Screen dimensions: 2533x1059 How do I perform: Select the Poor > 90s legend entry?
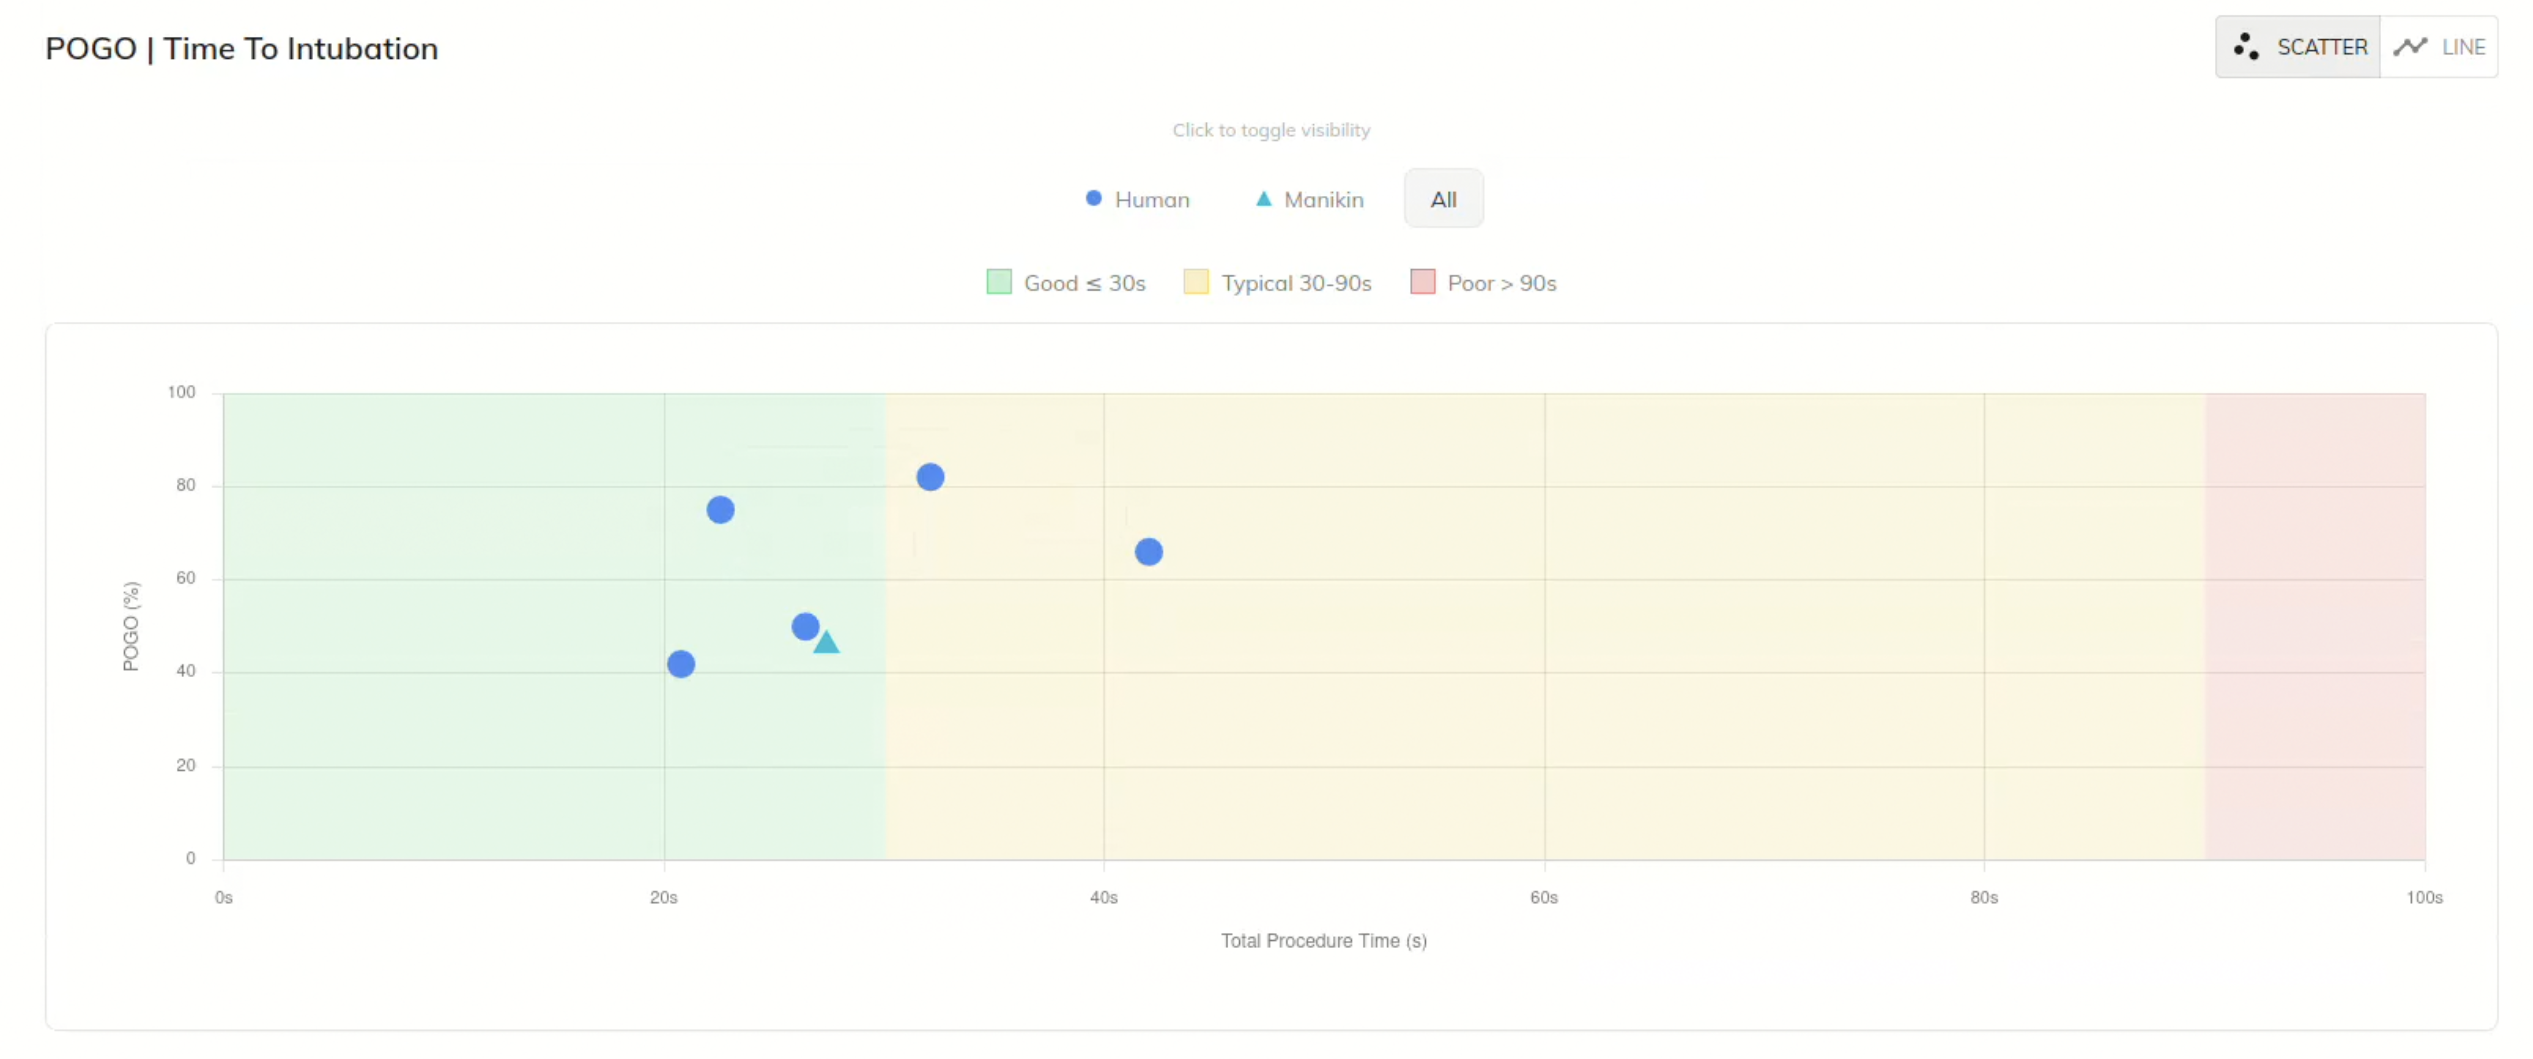pyautogui.click(x=1483, y=282)
